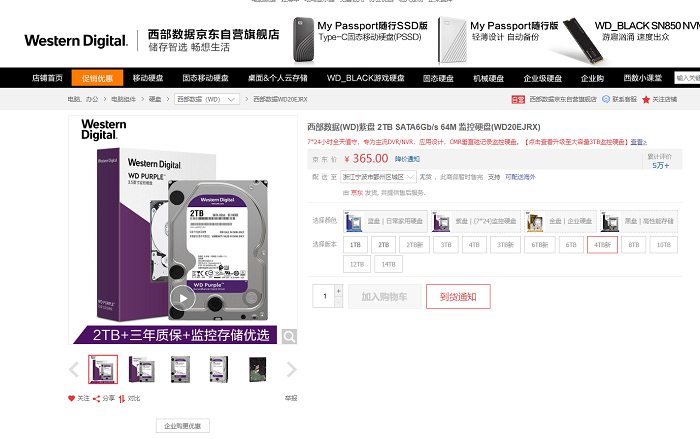This screenshot has height=439, width=700.
Task: Click the 到货通知 button
Action: point(458,297)
